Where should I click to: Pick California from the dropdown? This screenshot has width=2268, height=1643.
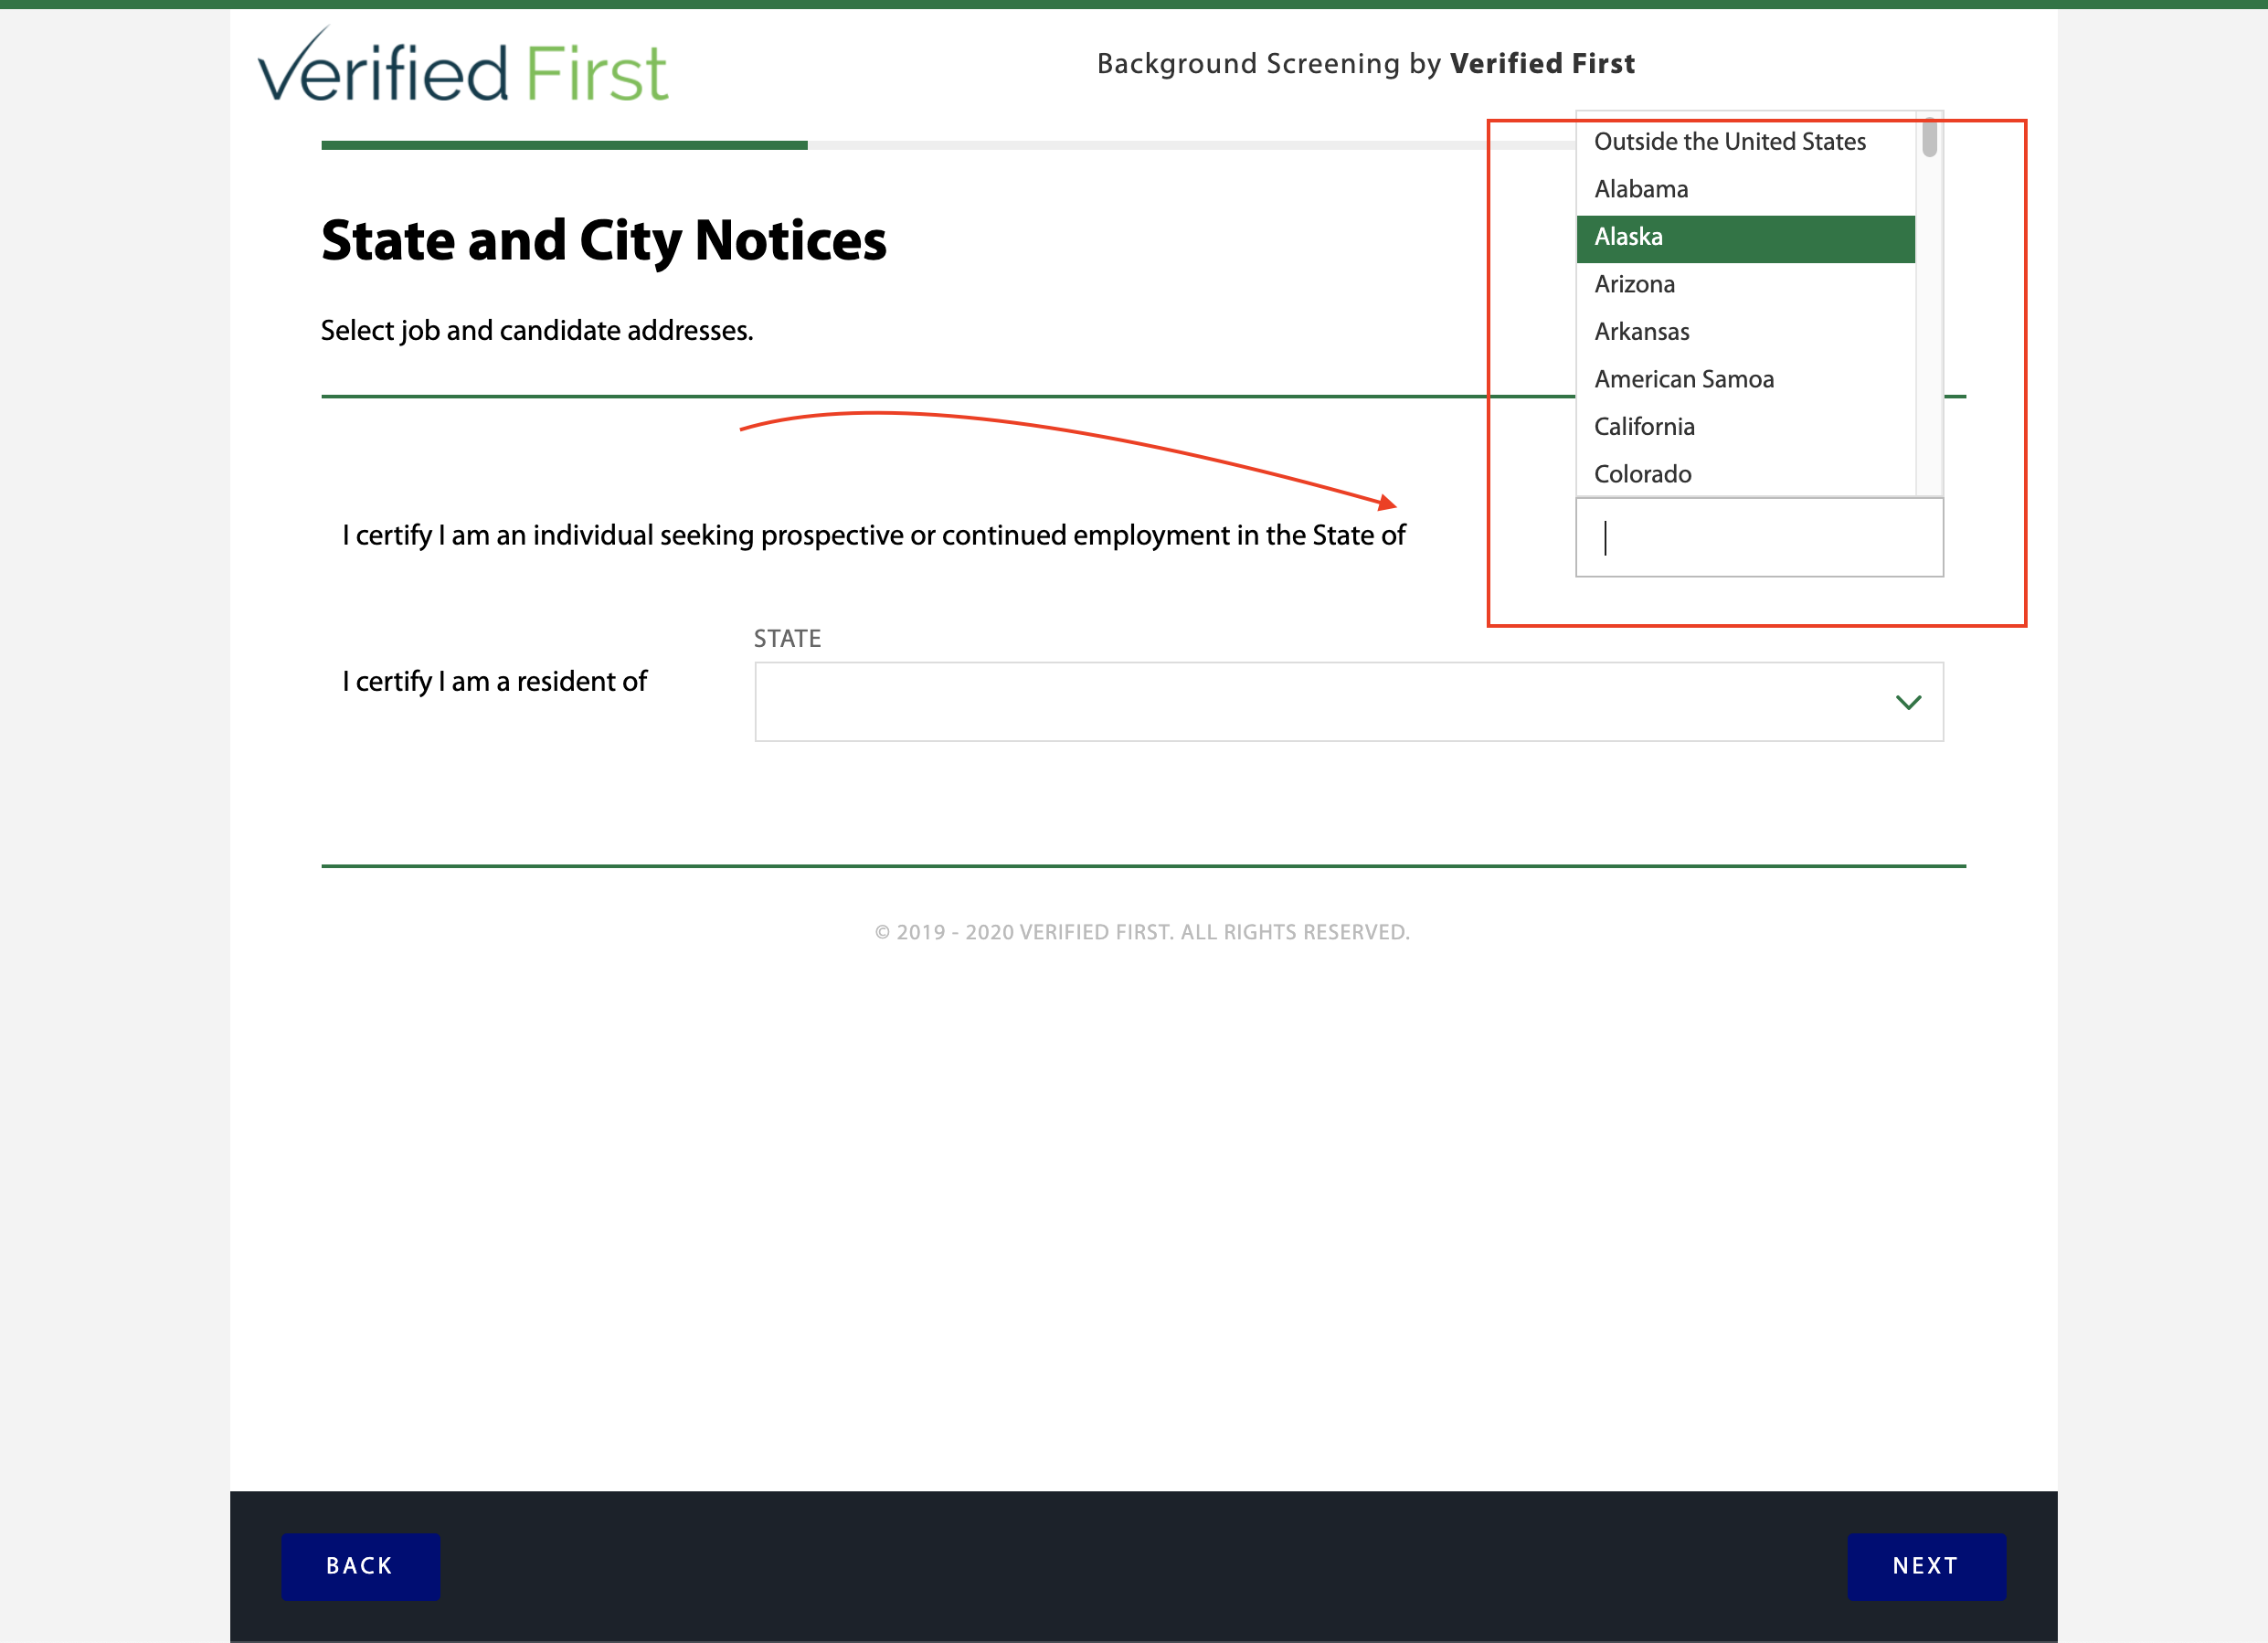pyautogui.click(x=1745, y=427)
